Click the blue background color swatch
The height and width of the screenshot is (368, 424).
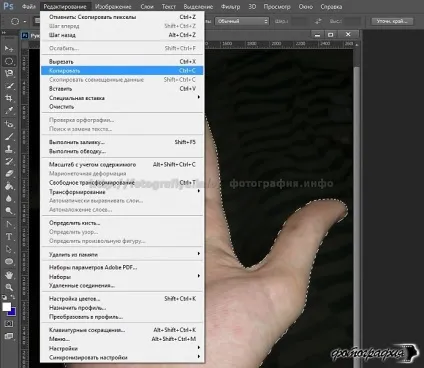(x=13, y=312)
